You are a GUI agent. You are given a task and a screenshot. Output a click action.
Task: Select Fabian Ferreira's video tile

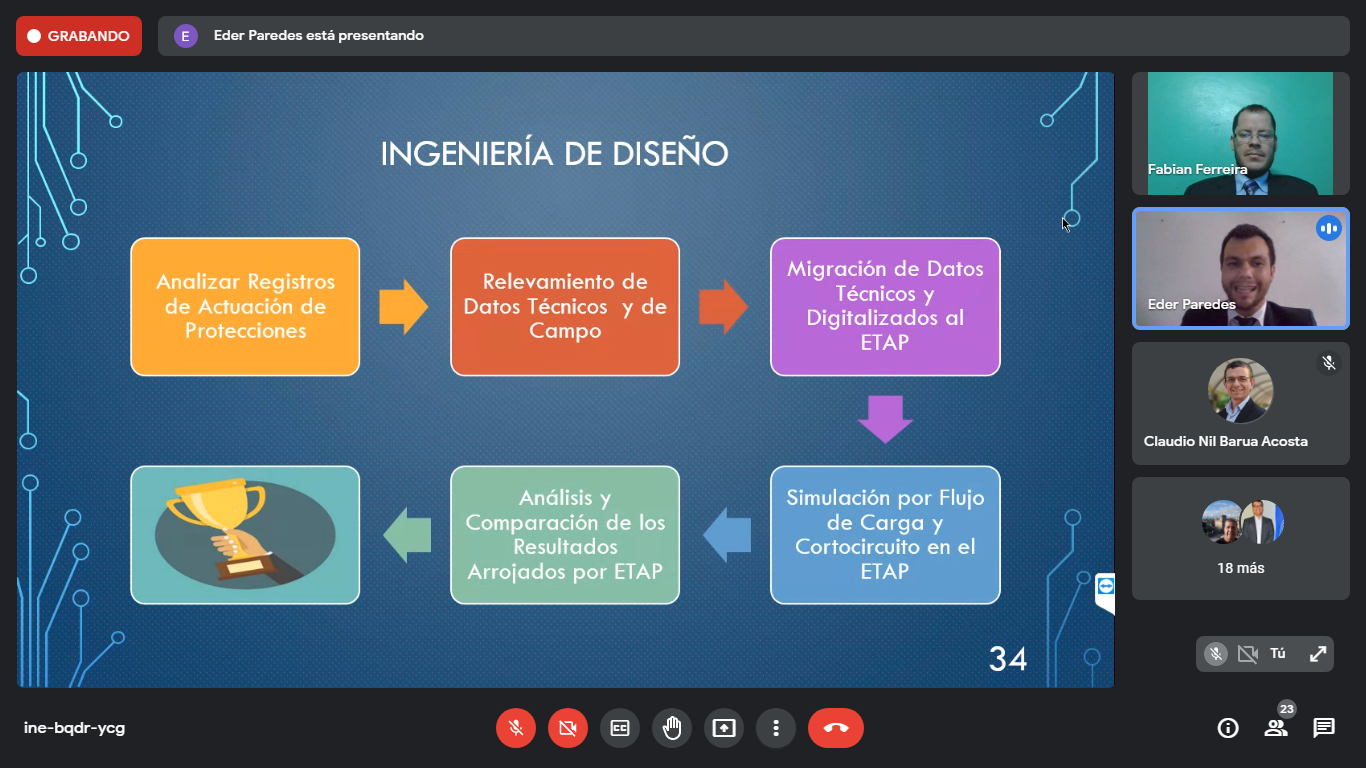1240,133
